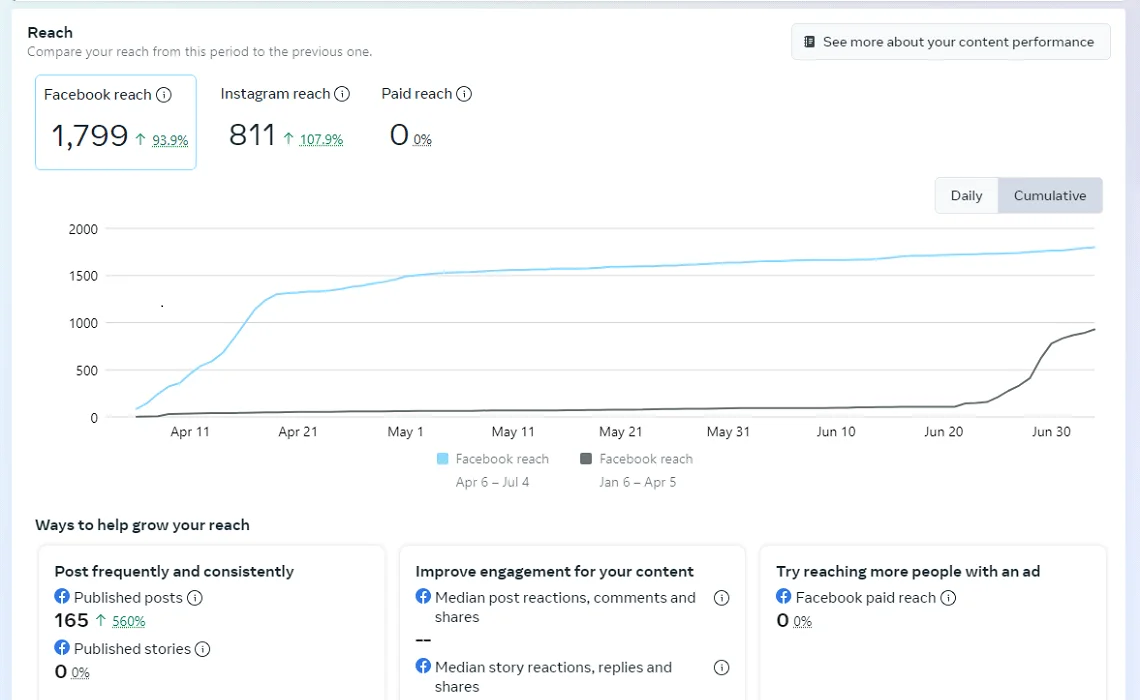Click info icon next to Published posts
Viewport: 1140px width, 700px height.
tap(195, 598)
